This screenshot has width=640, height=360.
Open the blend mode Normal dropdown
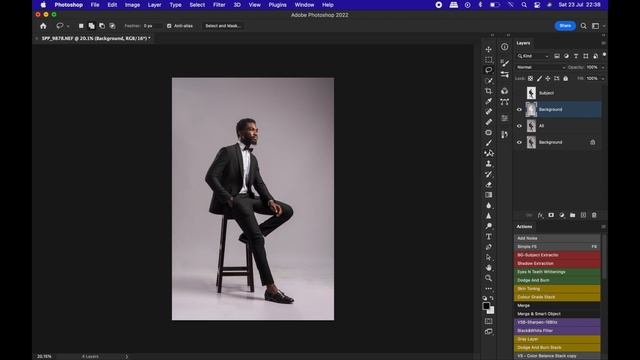point(541,67)
